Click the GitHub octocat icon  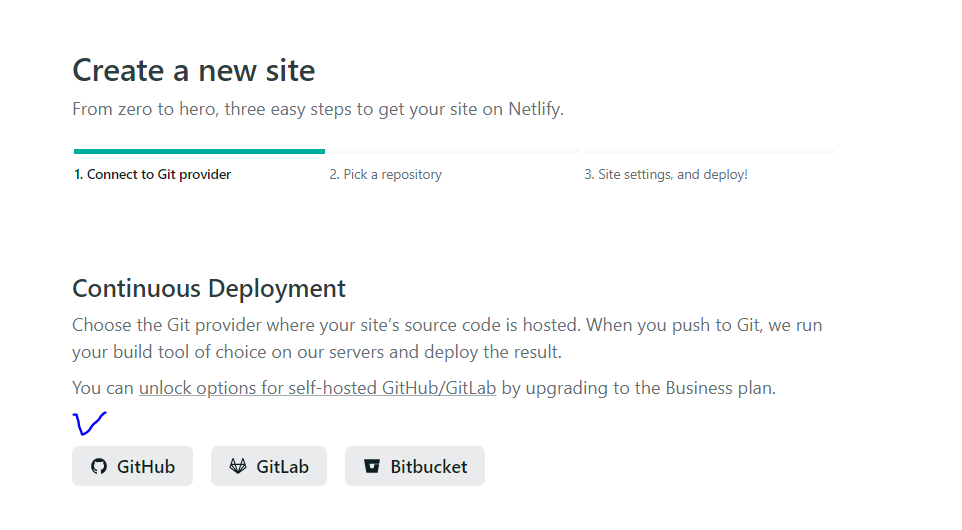(99, 466)
